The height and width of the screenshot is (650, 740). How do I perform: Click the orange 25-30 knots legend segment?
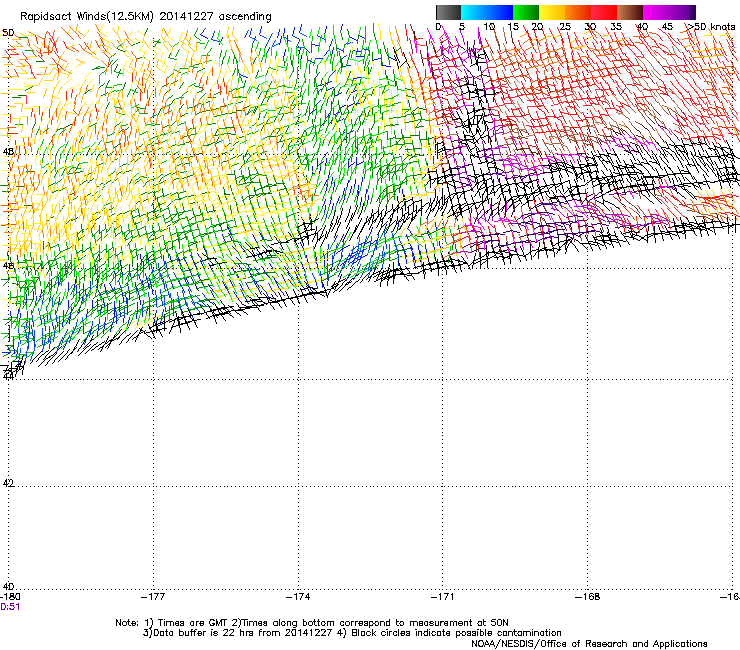(578, 12)
